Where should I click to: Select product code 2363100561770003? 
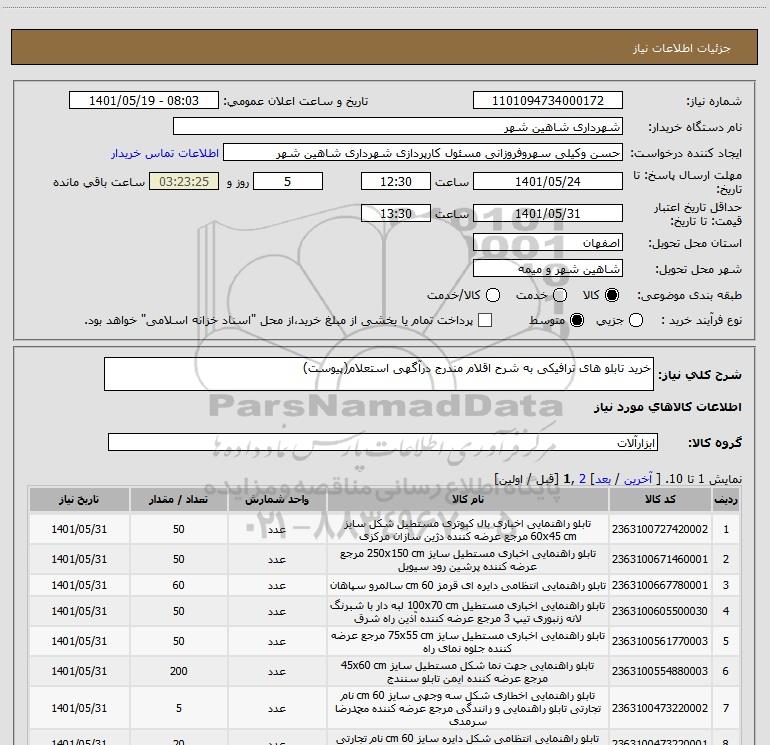pyautogui.click(x=660, y=641)
